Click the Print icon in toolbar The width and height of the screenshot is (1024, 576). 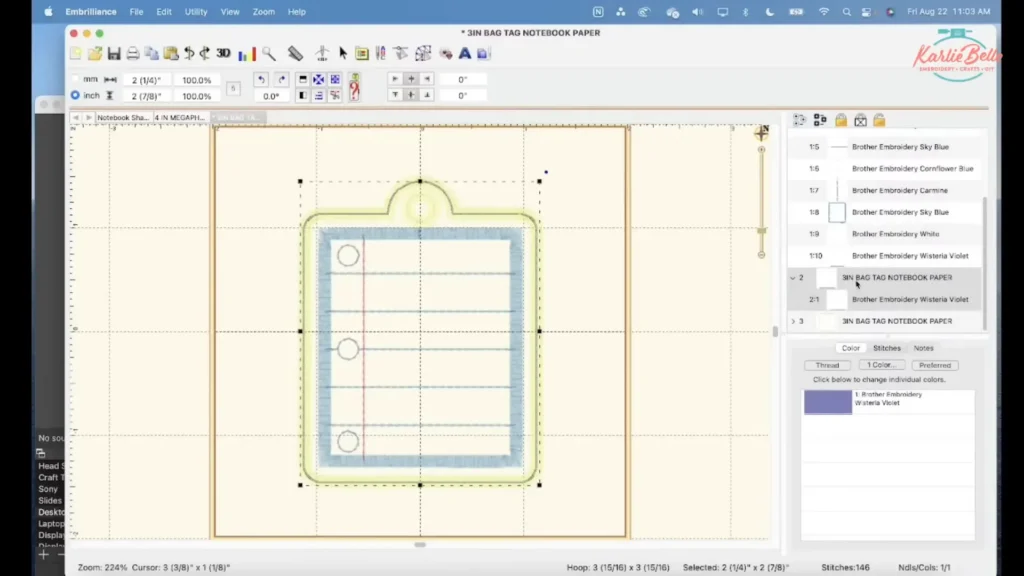(133, 53)
